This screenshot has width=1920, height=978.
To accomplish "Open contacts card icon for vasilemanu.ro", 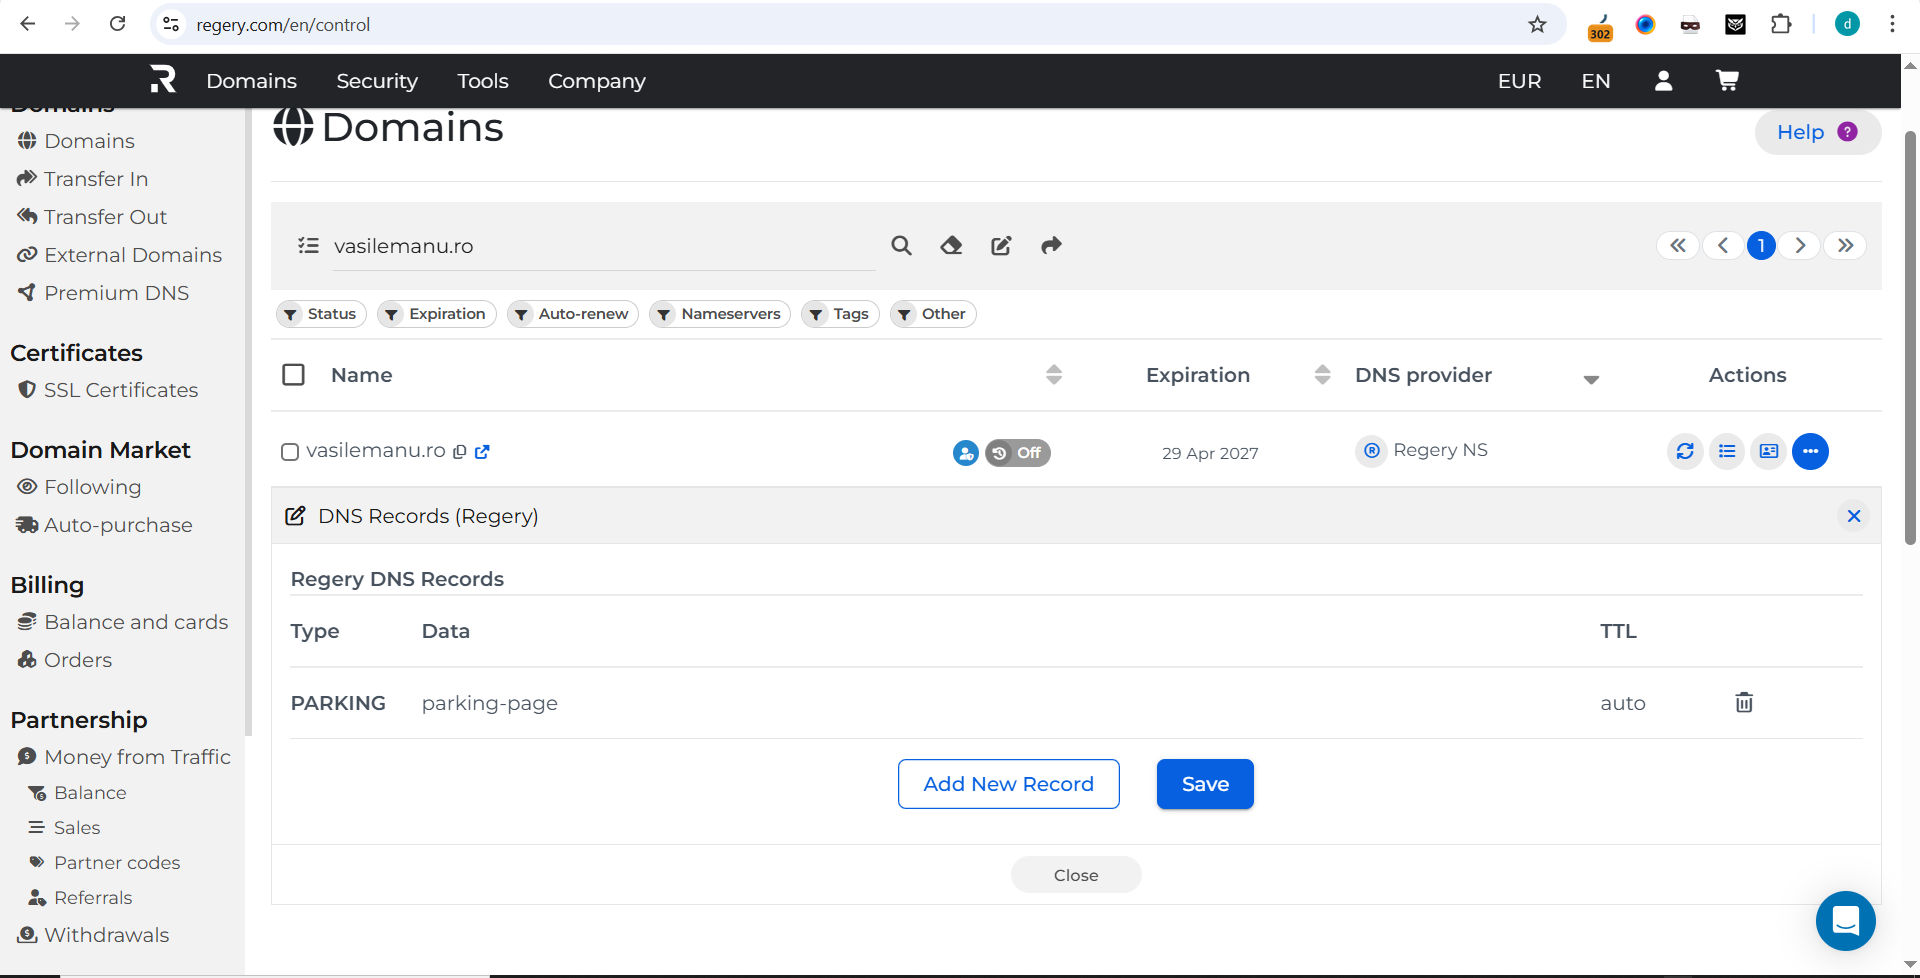I will [1769, 451].
